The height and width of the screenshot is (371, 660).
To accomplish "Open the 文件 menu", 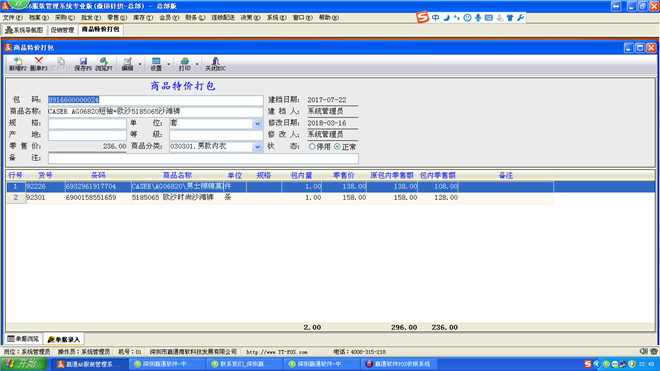I will click(x=12, y=18).
